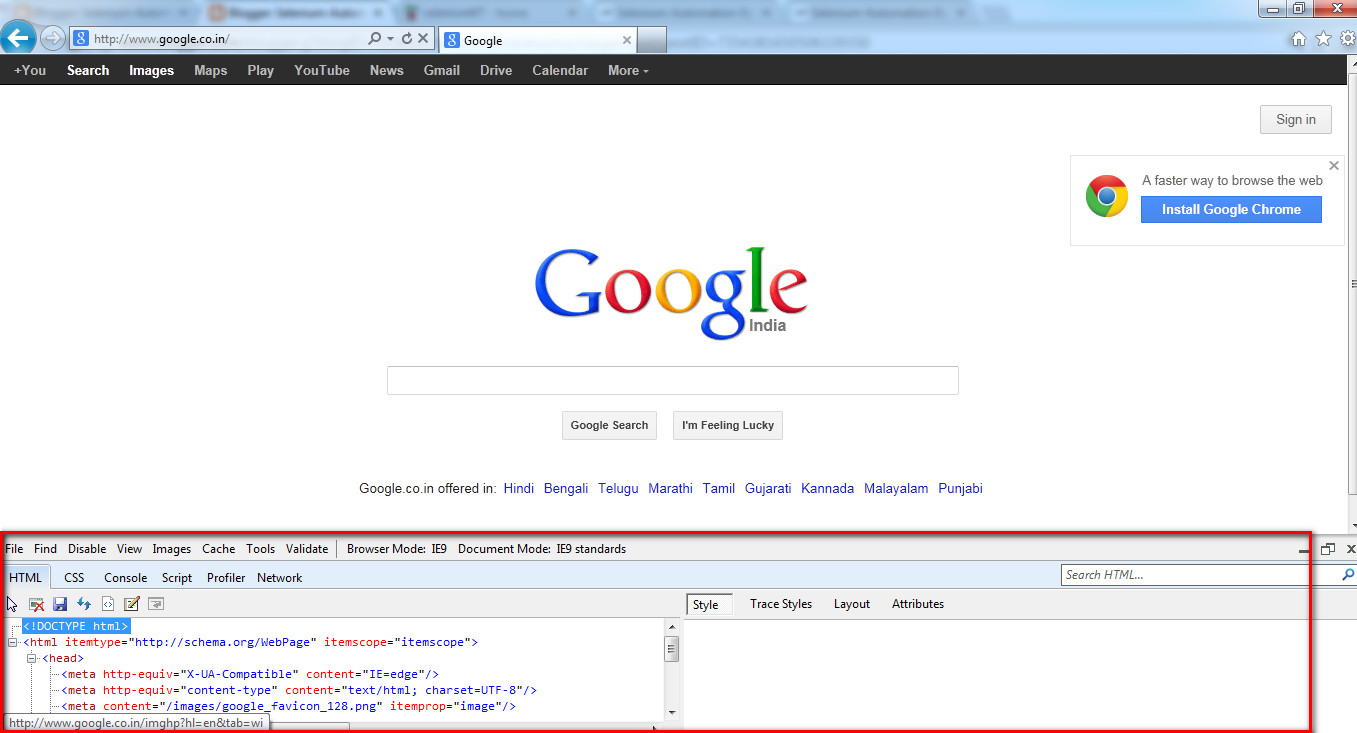The width and height of the screenshot is (1357, 733).
Task: Click the Install Google Chrome button
Action: (x=1231, y=209)
